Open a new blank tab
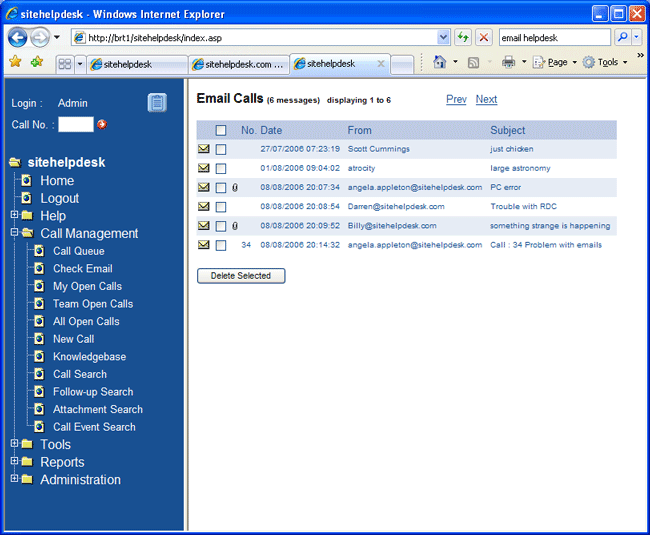Screen dimensions: 650x535 (402, 65)
